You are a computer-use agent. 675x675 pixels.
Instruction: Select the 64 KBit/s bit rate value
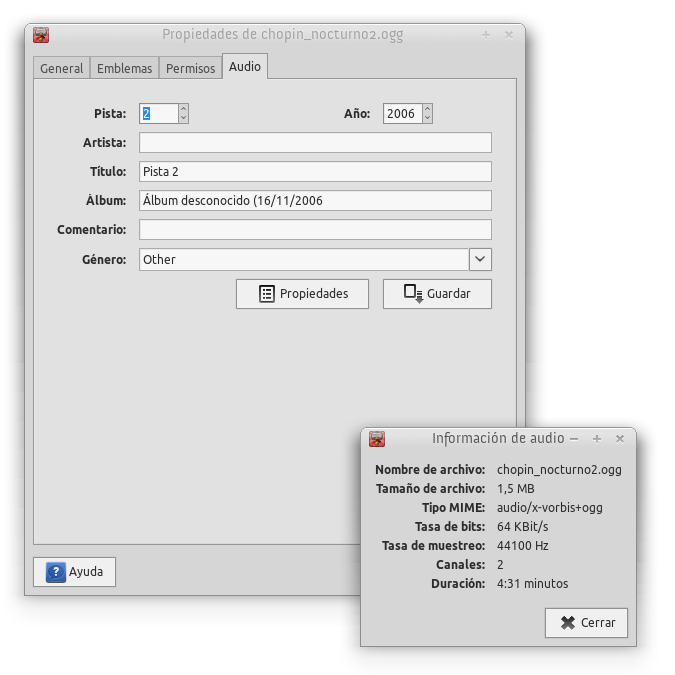(523, 526)
